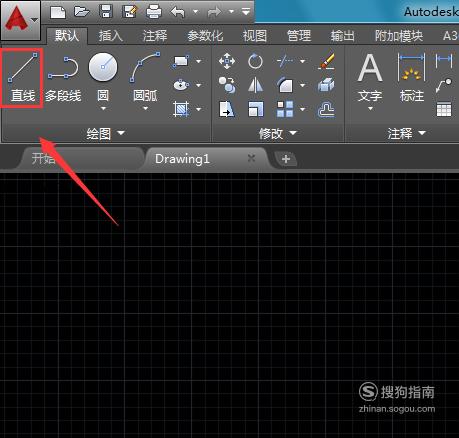Switch to the 视图 ribbon tab

coord(255,35)
